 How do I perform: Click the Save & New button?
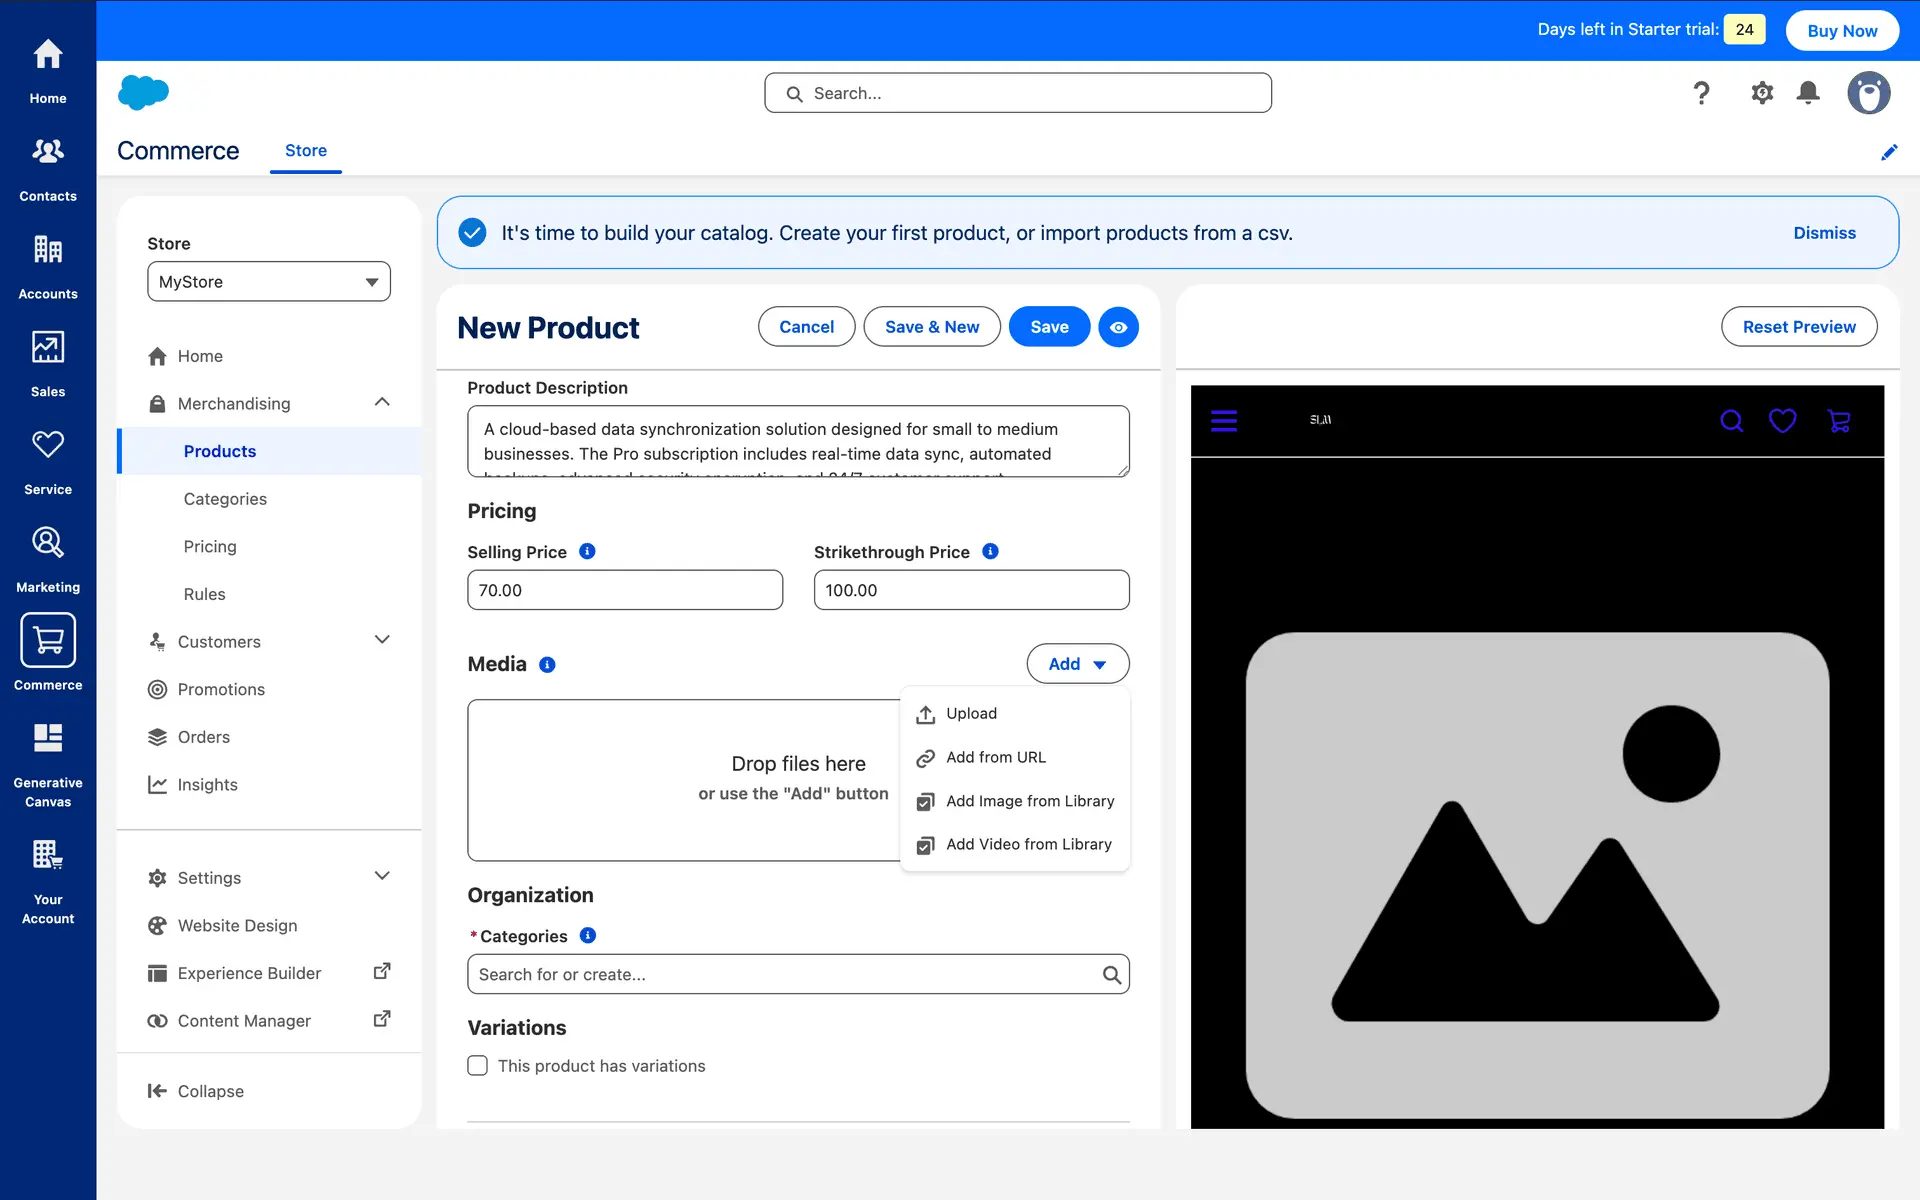(x=931, y=327)
